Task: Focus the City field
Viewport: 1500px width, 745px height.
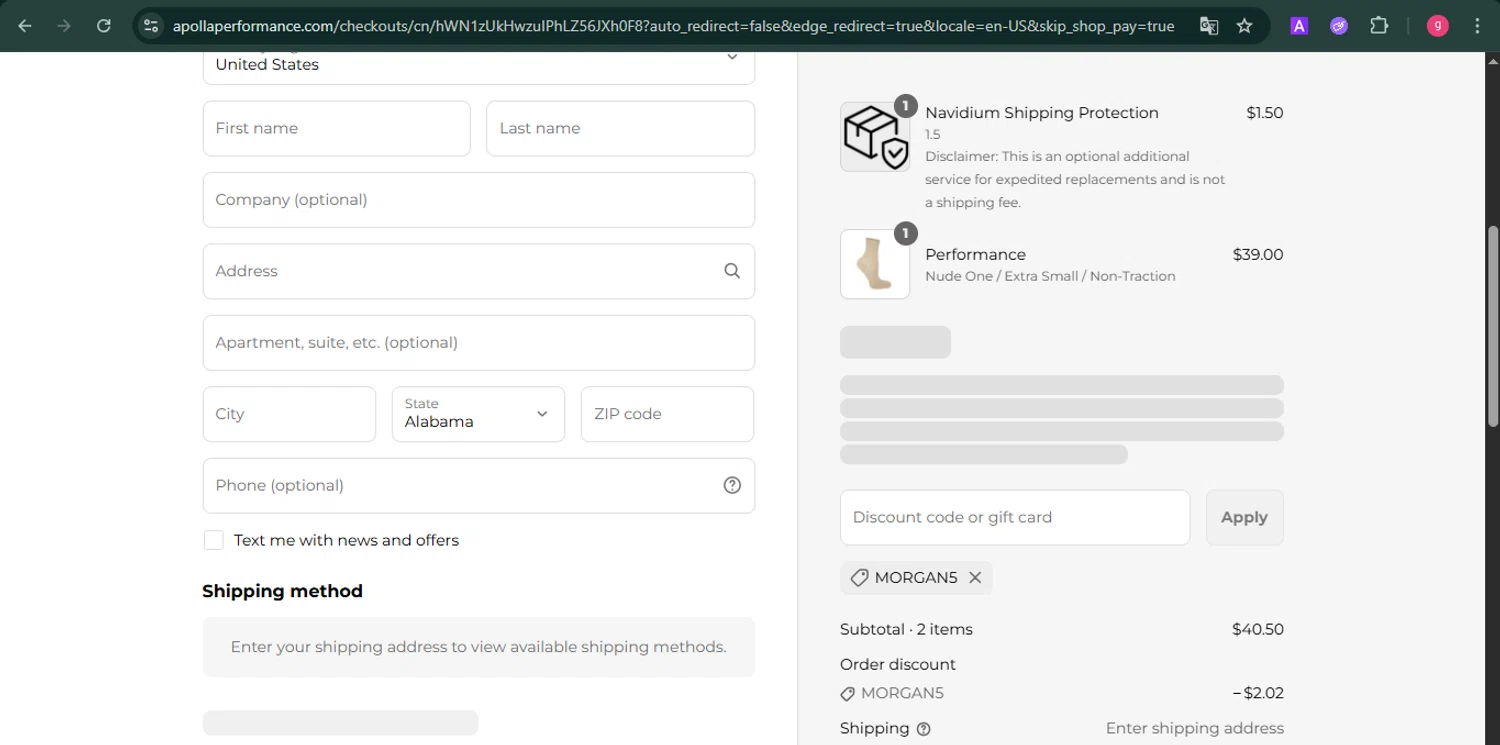Action: point(289,414)
